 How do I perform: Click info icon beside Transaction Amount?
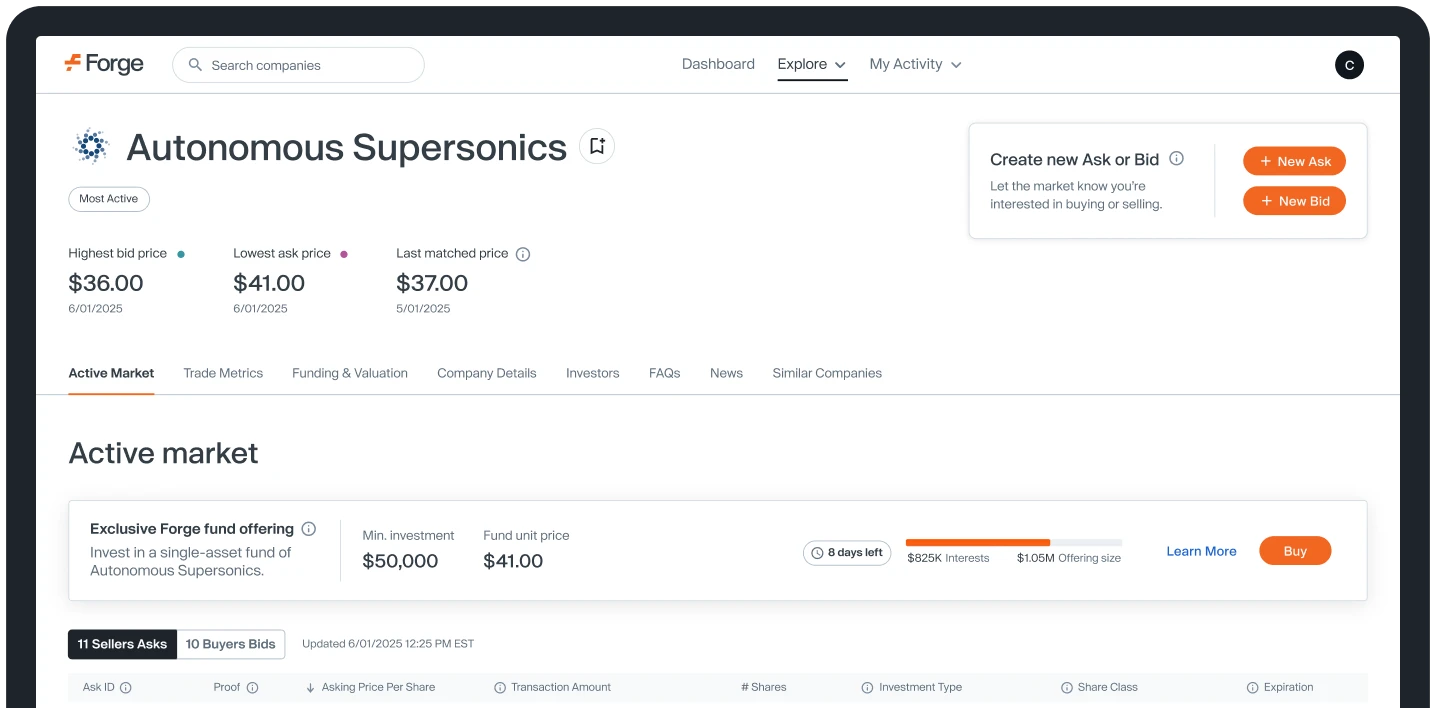500,687
